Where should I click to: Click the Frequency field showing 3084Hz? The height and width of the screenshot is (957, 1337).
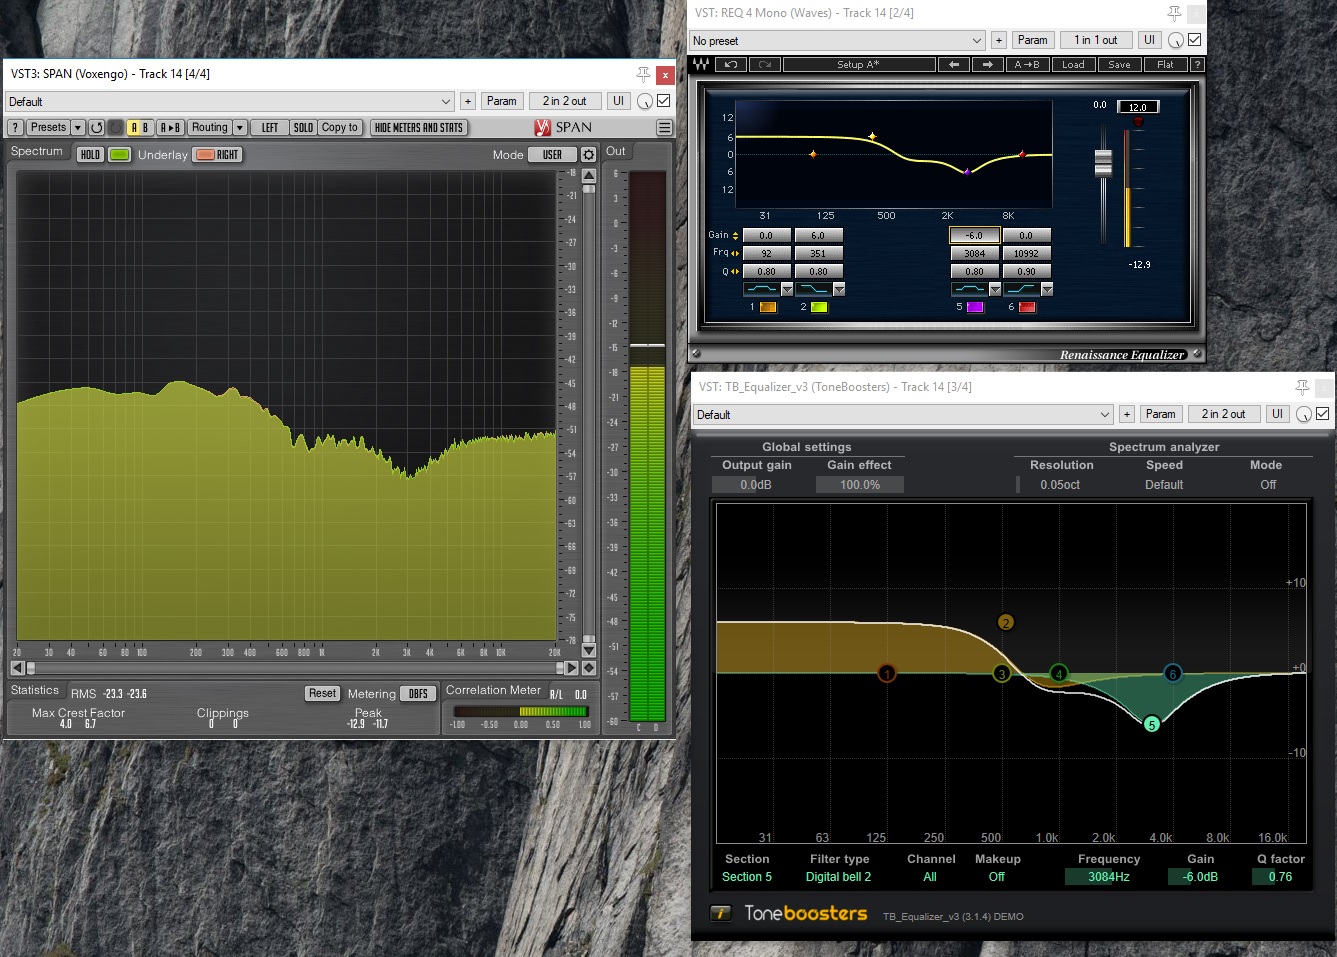pyautogui.click(x=1108, y=877)
